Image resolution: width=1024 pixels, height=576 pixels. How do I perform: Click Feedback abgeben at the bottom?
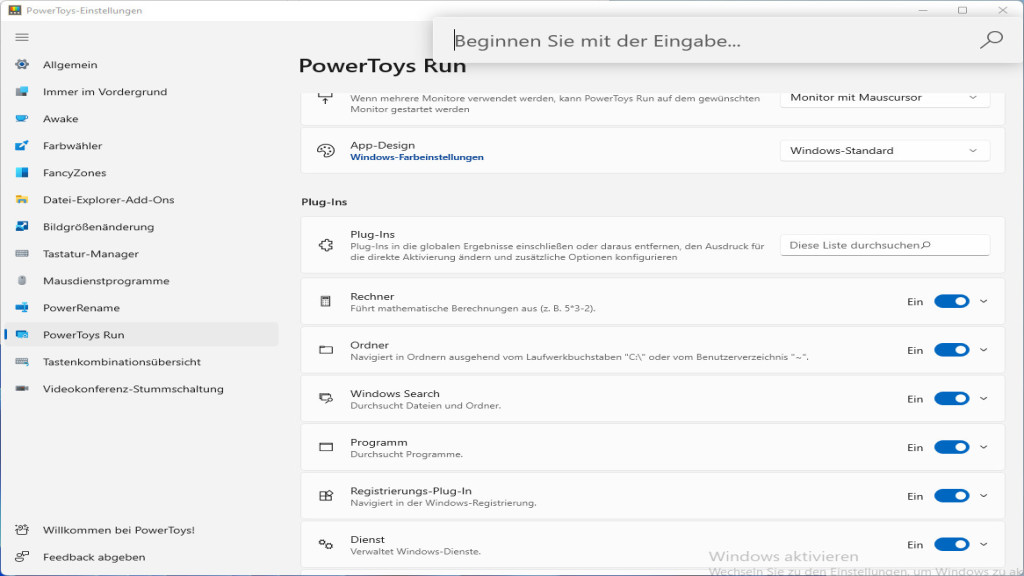(x=95, y=557)
